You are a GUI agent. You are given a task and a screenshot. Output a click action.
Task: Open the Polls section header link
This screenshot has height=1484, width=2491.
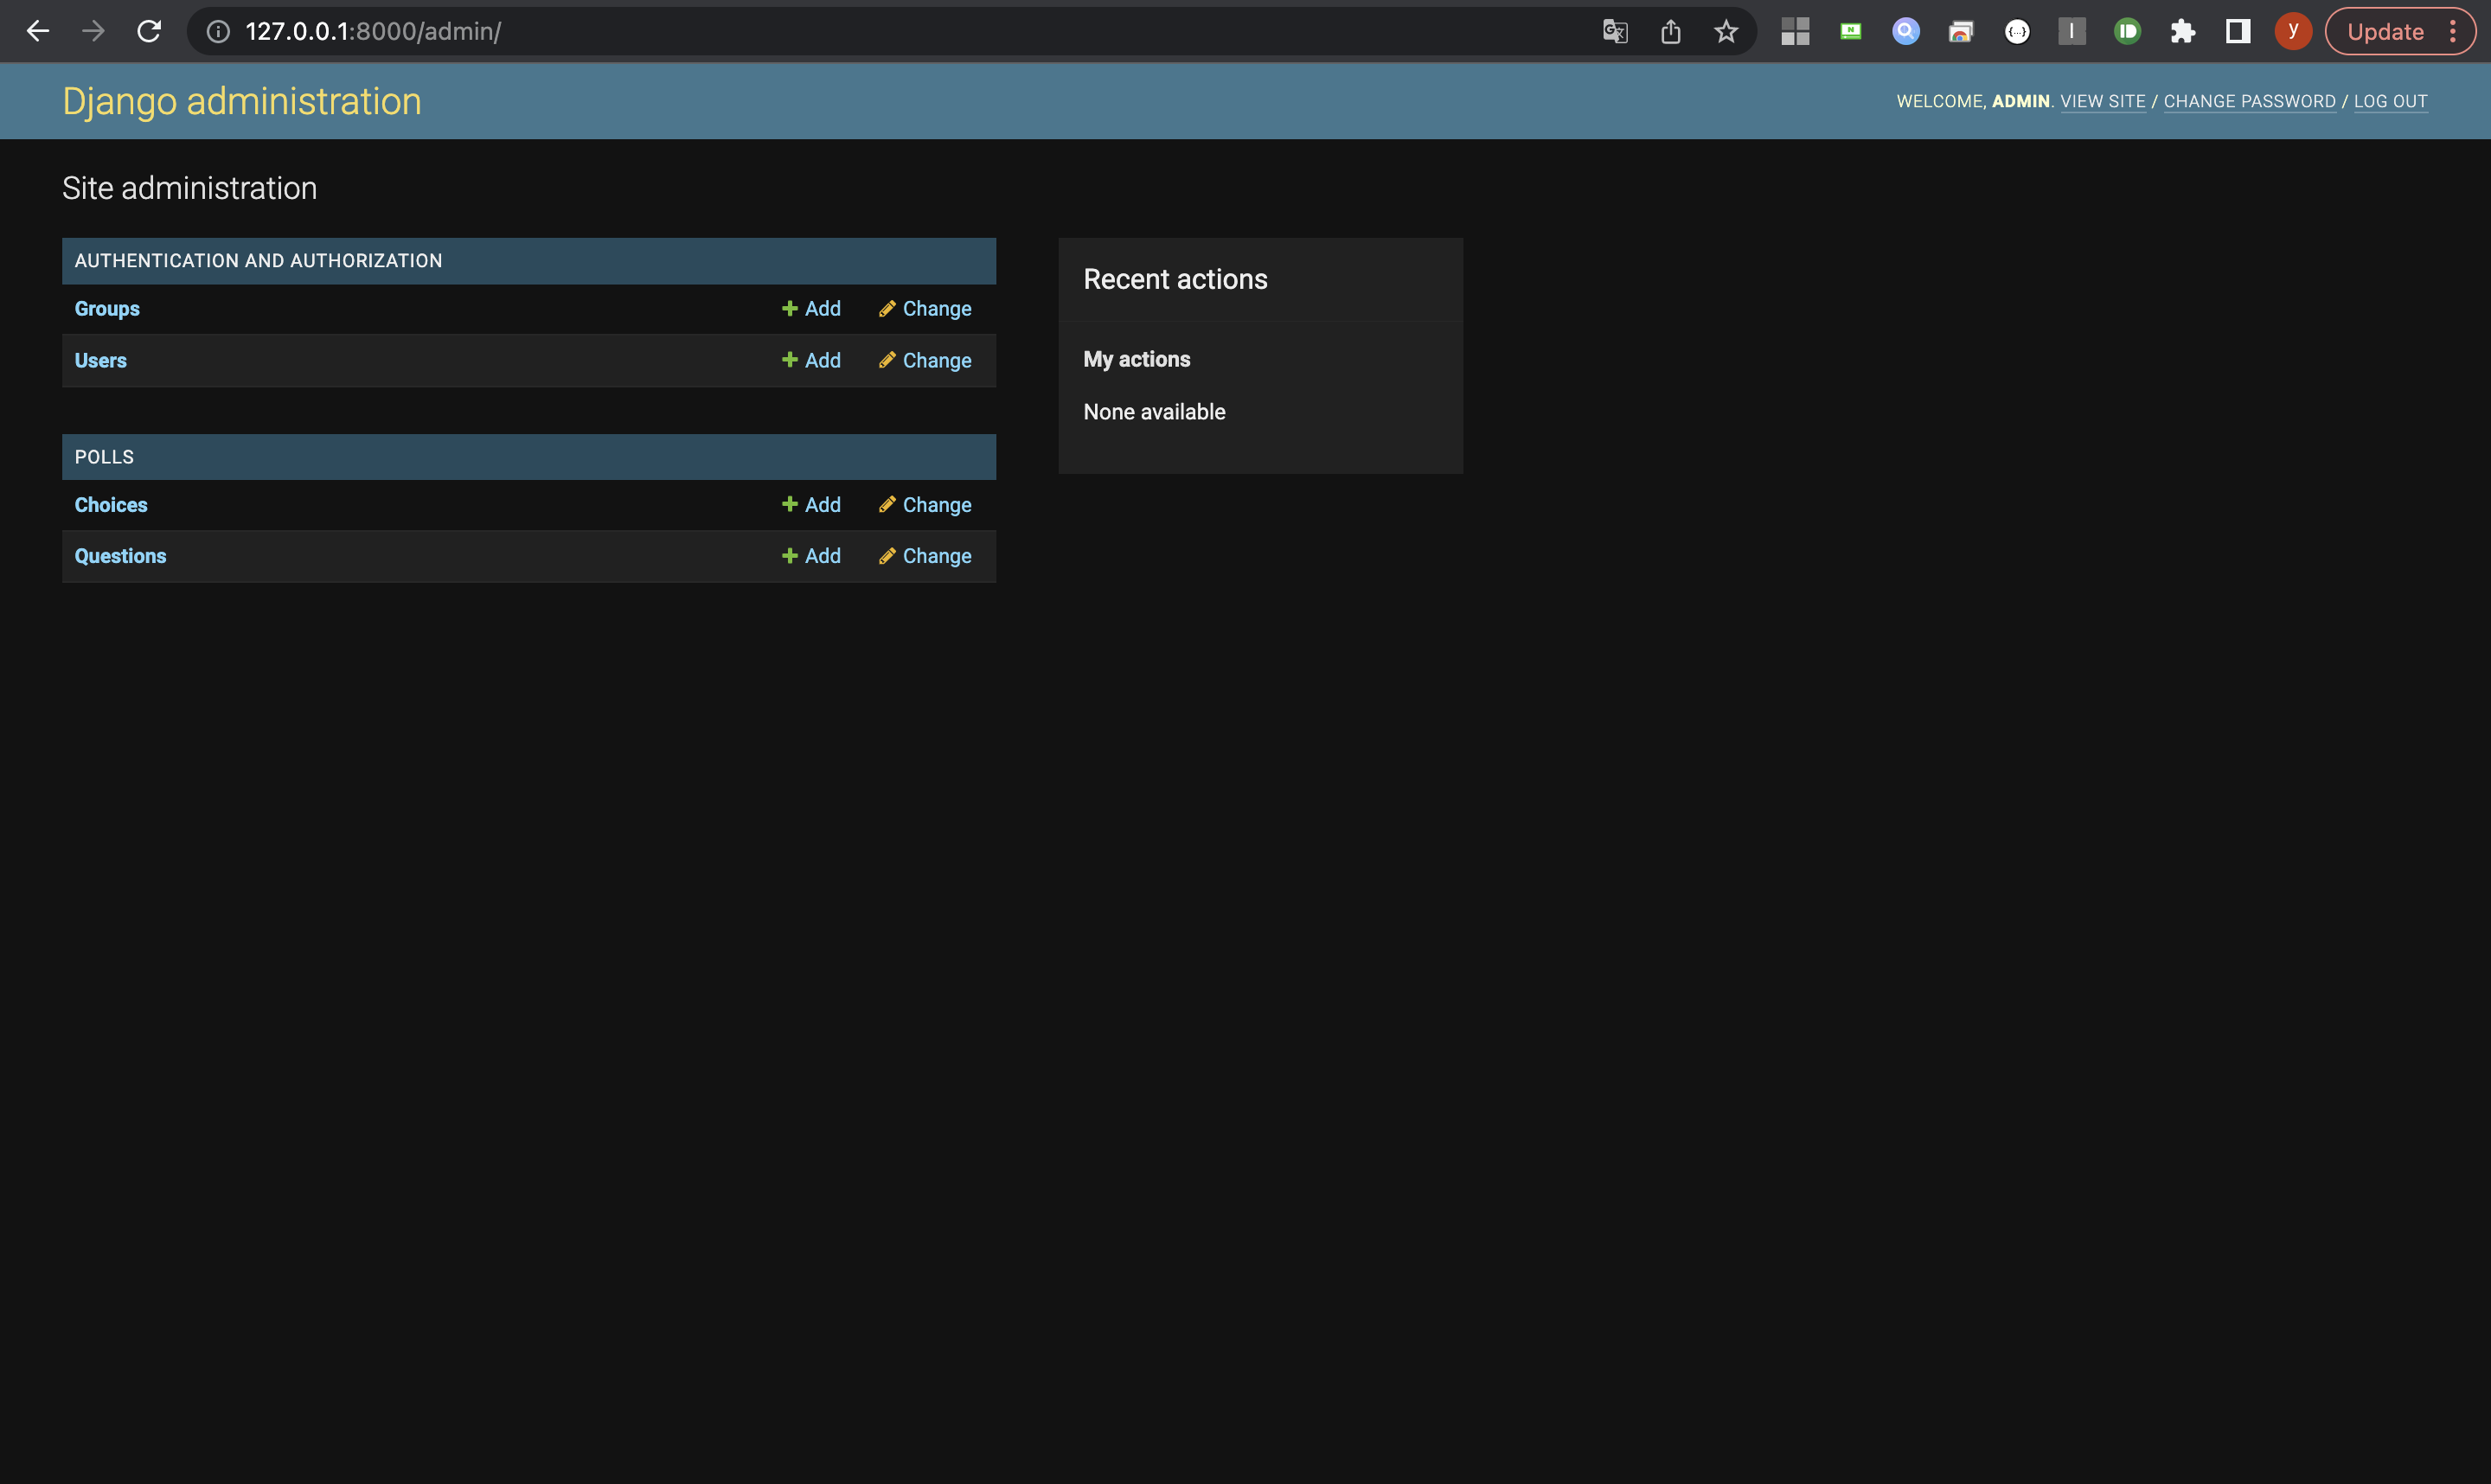104,457
